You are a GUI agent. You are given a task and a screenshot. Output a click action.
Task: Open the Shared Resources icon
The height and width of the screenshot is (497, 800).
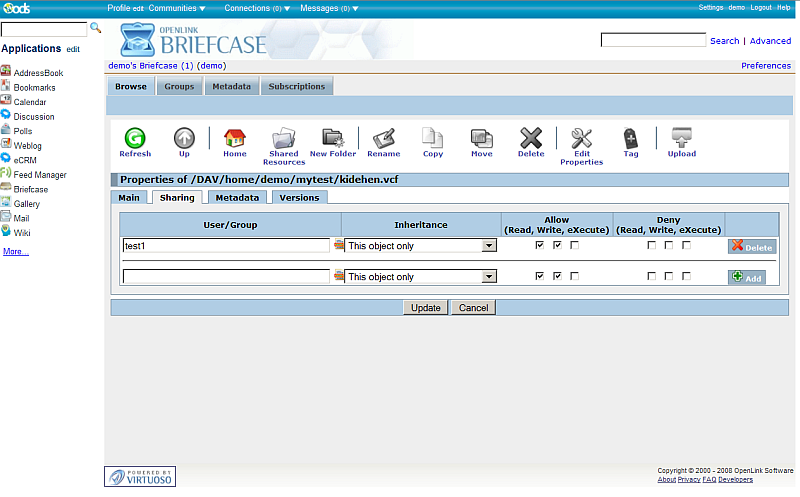[283, 139]
